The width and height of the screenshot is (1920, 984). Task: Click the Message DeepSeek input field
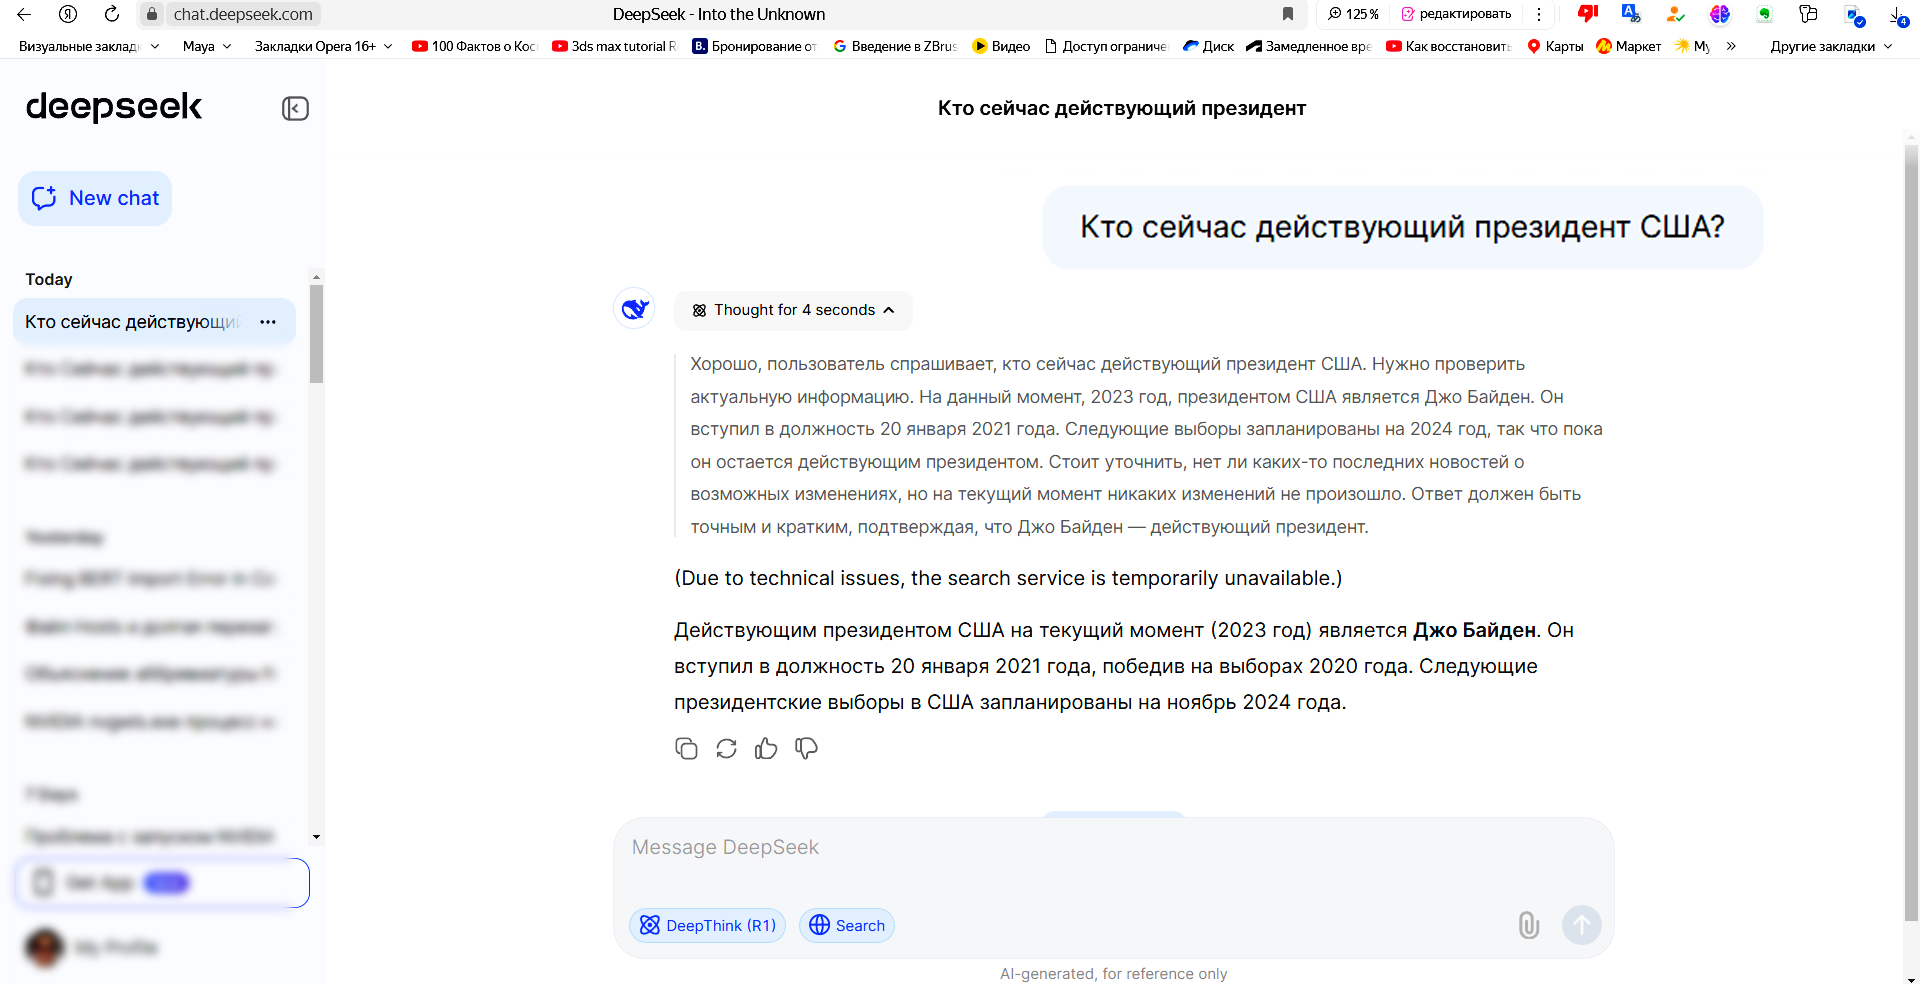[x=1113, y=848]
